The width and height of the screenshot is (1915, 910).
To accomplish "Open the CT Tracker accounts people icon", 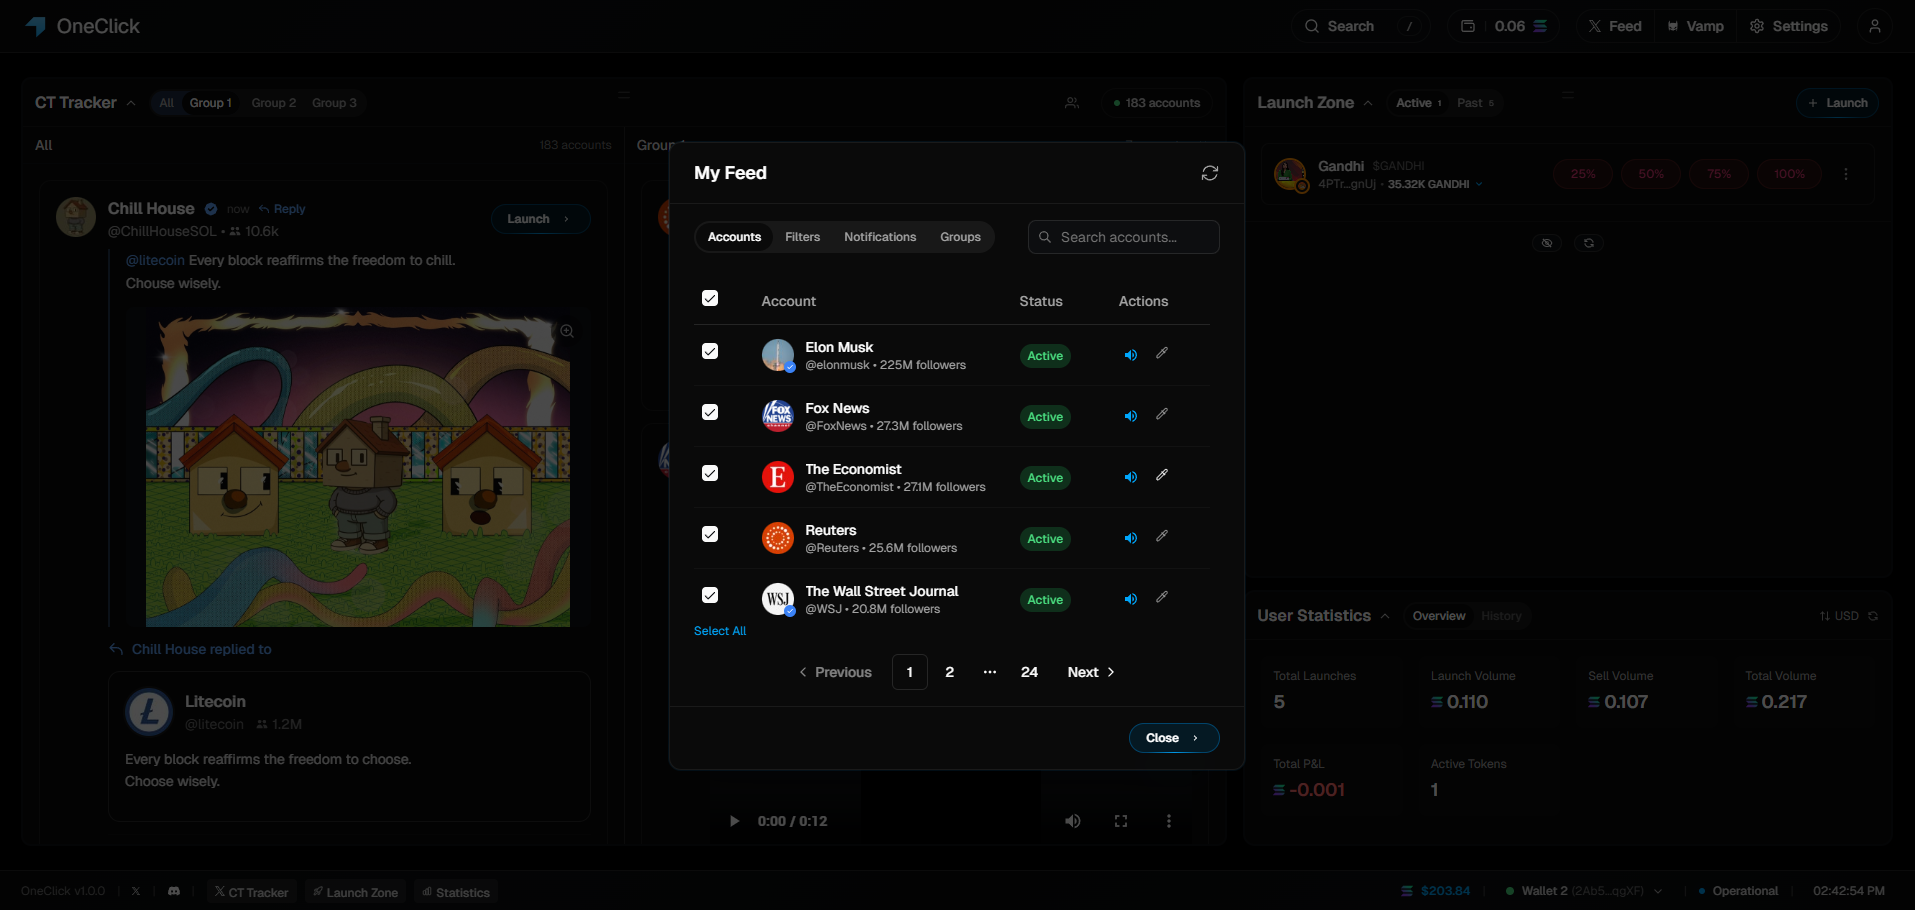I will (1072, 103).
